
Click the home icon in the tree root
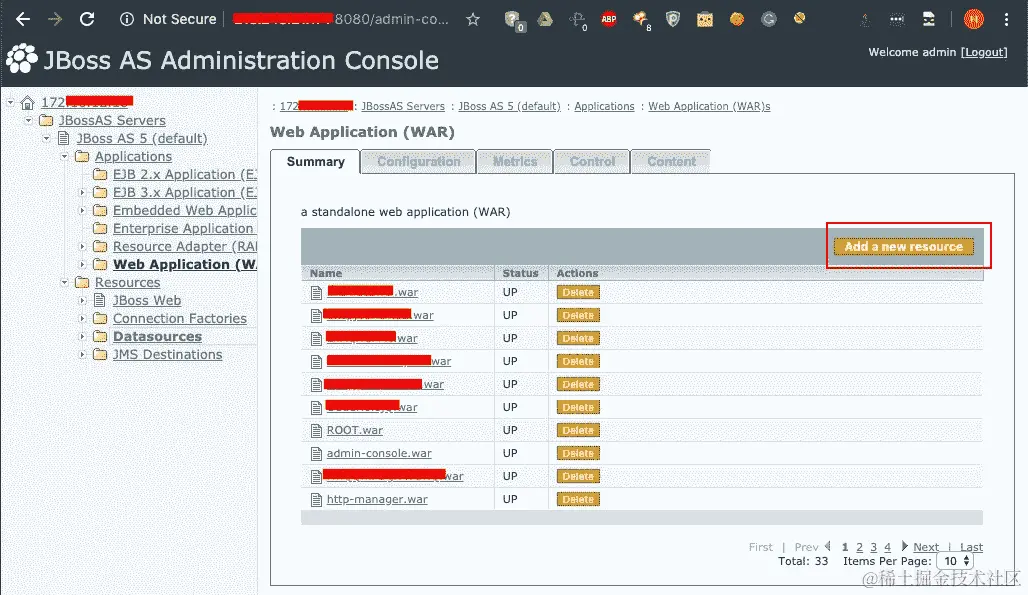pyautogui.click(x=27, y=103)
